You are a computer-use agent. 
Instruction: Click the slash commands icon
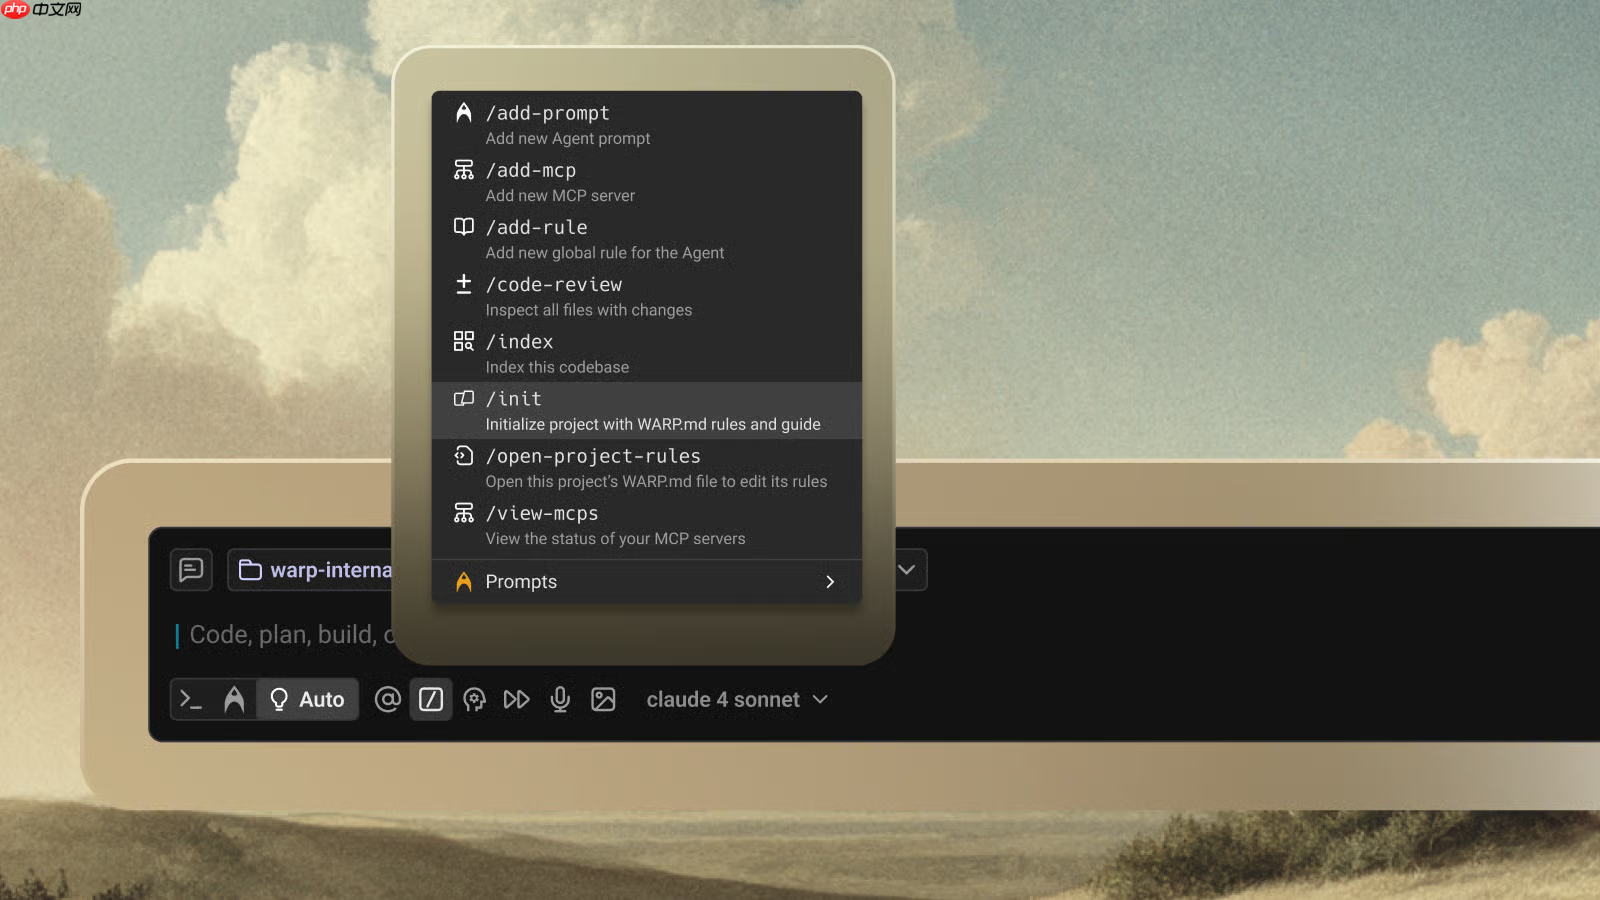click(x=431, y=699)
